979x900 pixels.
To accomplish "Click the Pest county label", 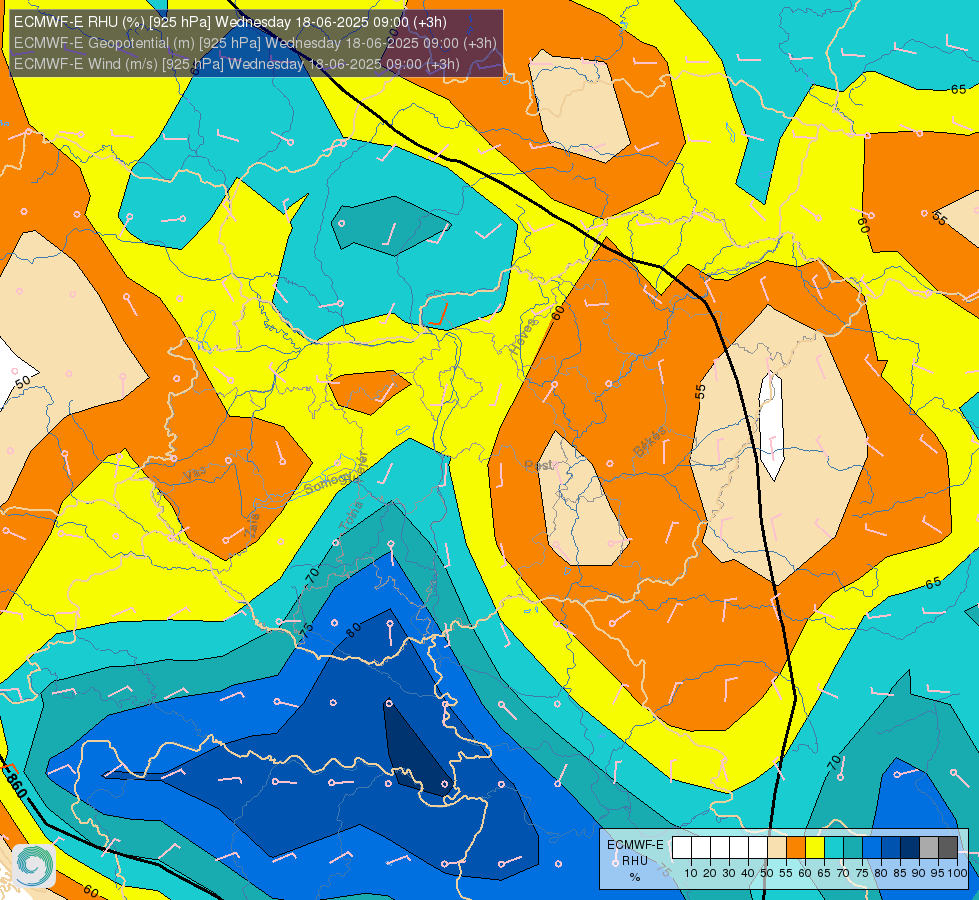I will click(x=539, y=465).
